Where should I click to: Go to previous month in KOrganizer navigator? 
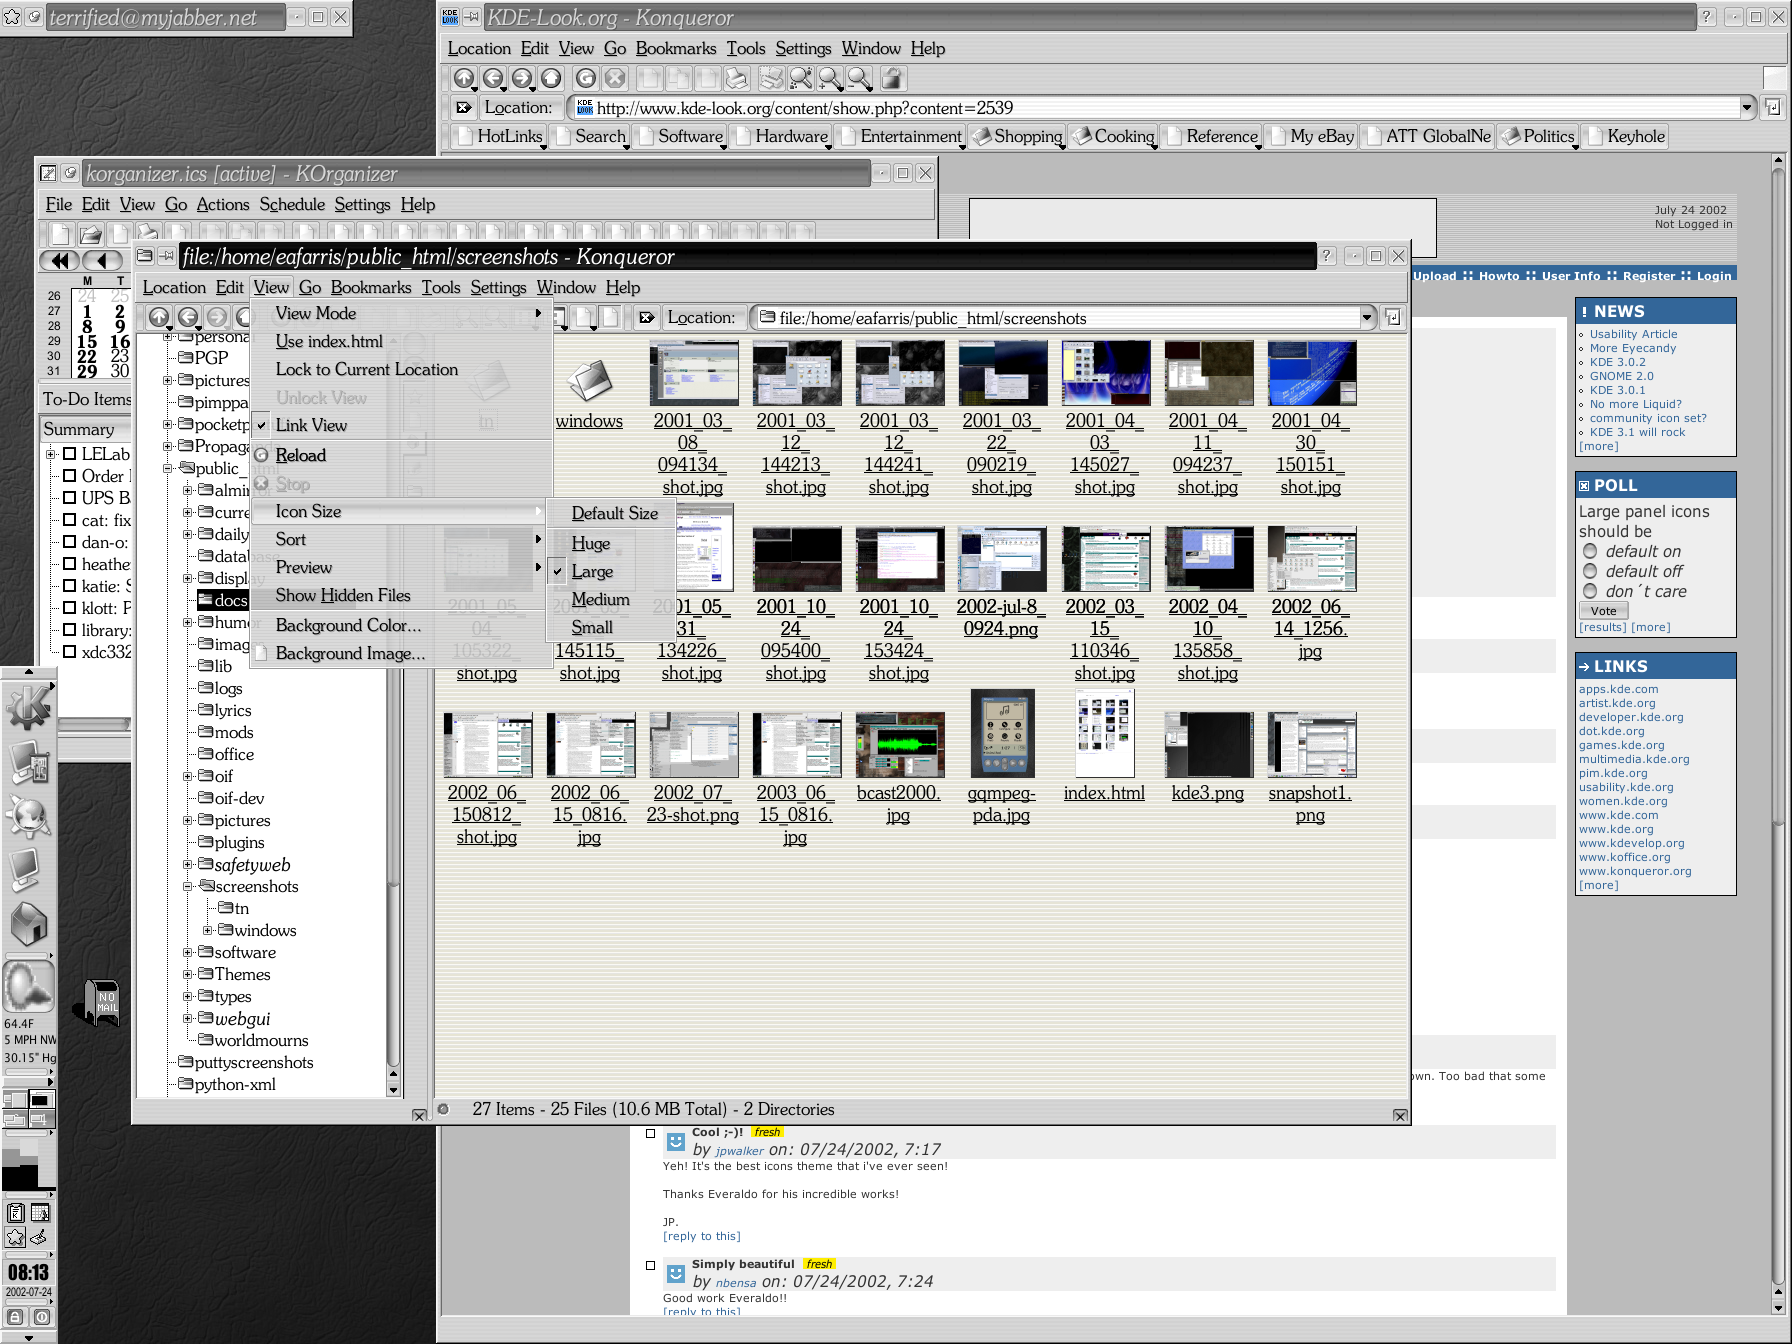pyautogui.click(x=101, y=261)
